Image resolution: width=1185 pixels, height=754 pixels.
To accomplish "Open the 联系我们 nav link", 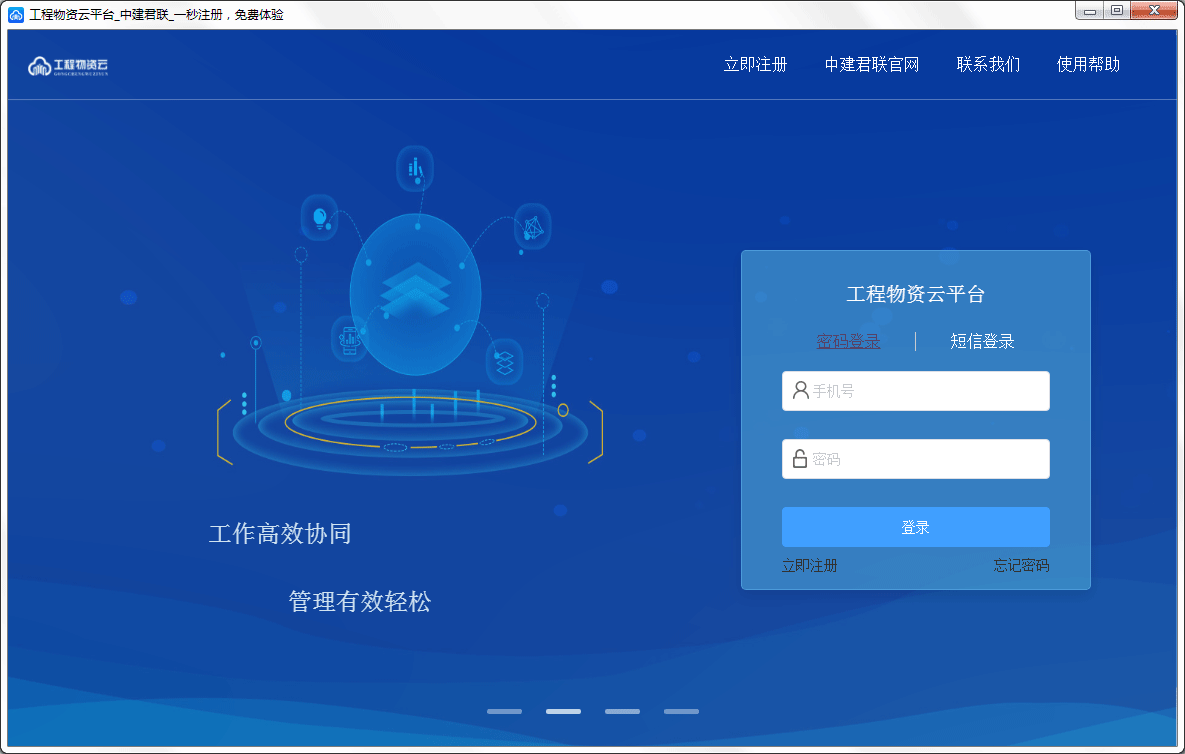I will (x=988, y=64).
